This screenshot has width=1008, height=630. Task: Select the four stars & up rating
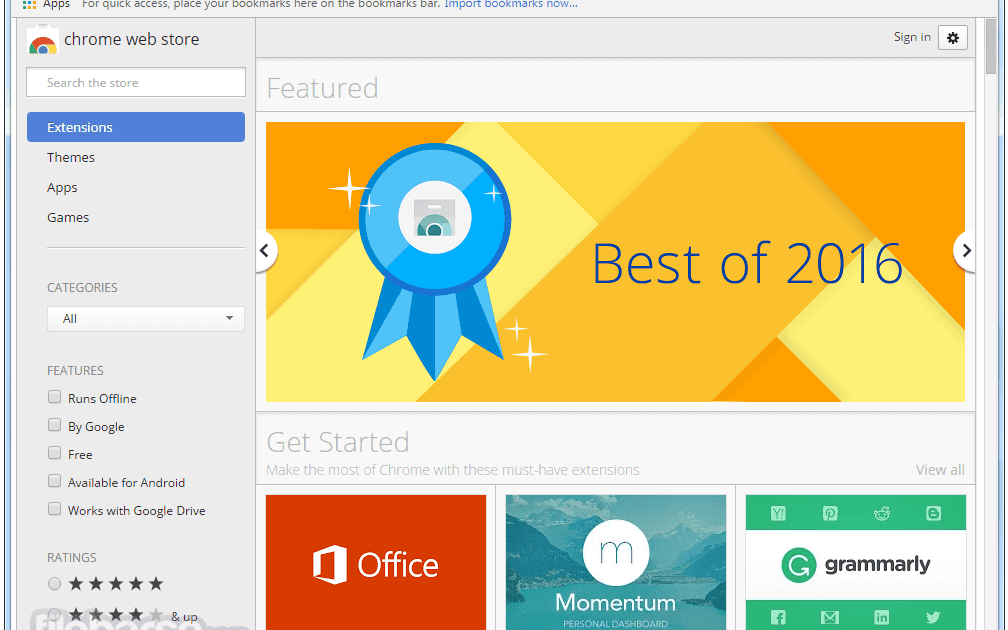click(55, 615)
